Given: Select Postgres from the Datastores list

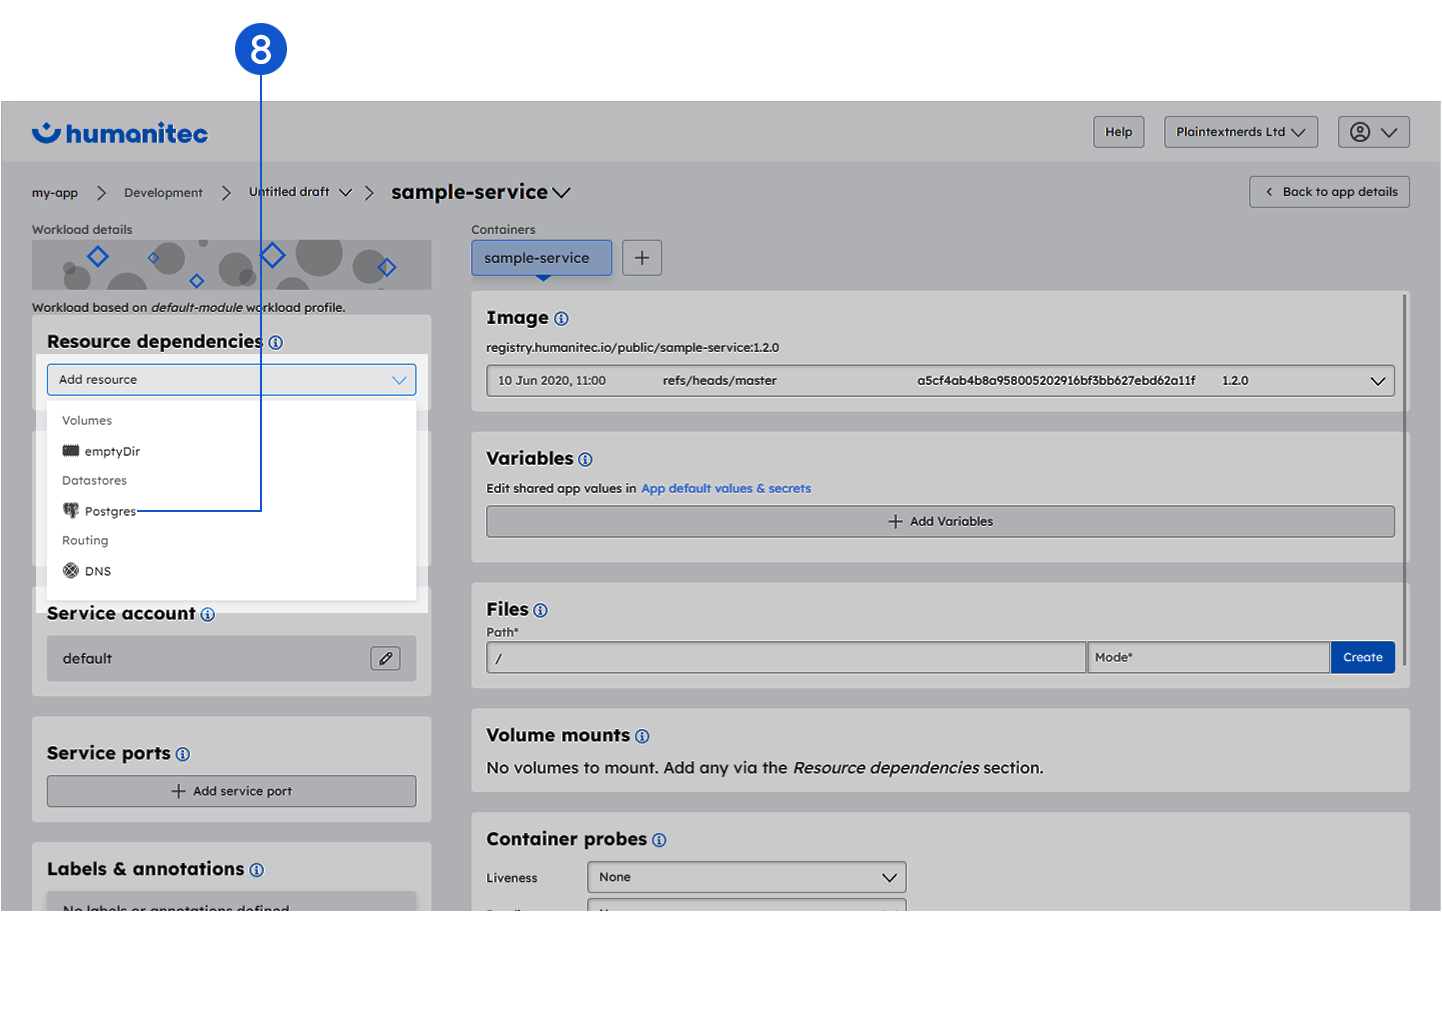Looking at the screenshot, I should tap(231, 511).
